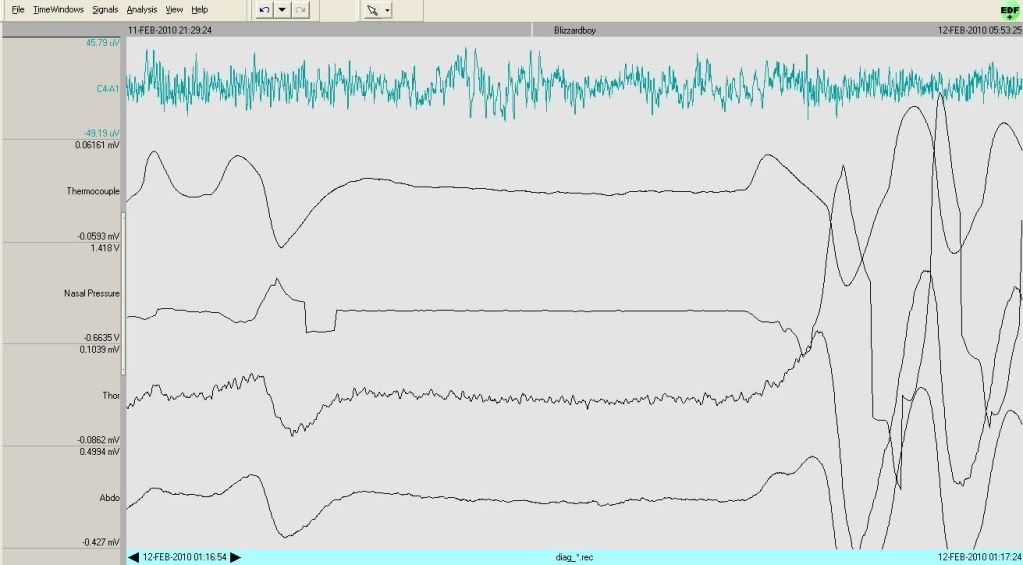Screen dimensions: 1023x565
Task: Select the pointer cursor tool
Action: pyautogui.click(x=372, y=9)
